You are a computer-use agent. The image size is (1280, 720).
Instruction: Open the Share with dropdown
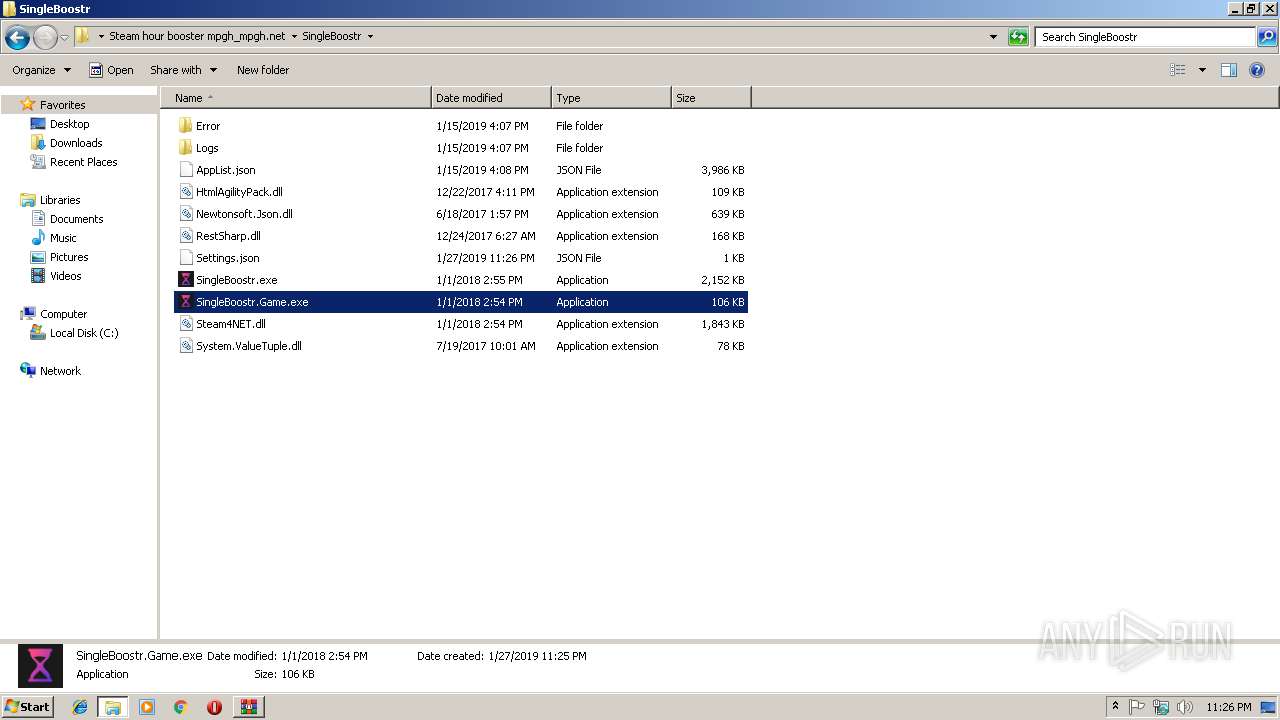(x=183, y=70)
